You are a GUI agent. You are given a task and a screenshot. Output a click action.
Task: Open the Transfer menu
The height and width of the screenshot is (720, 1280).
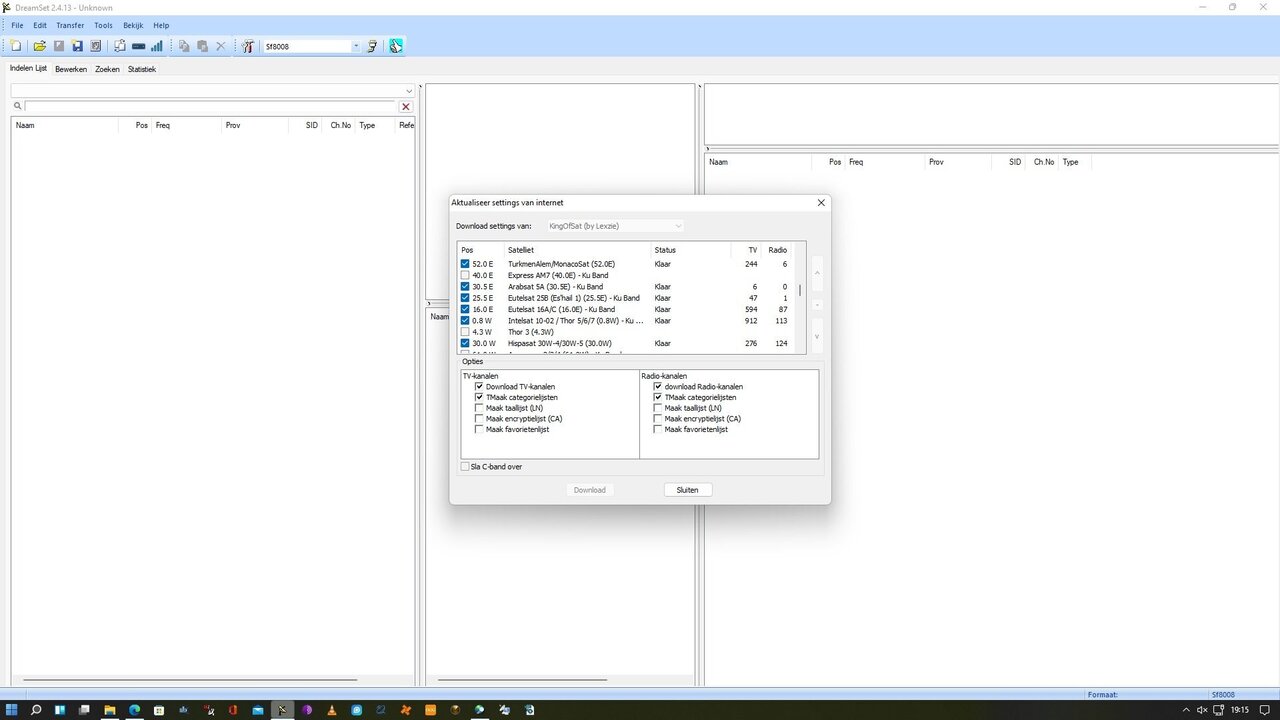[x=70, y=25]
